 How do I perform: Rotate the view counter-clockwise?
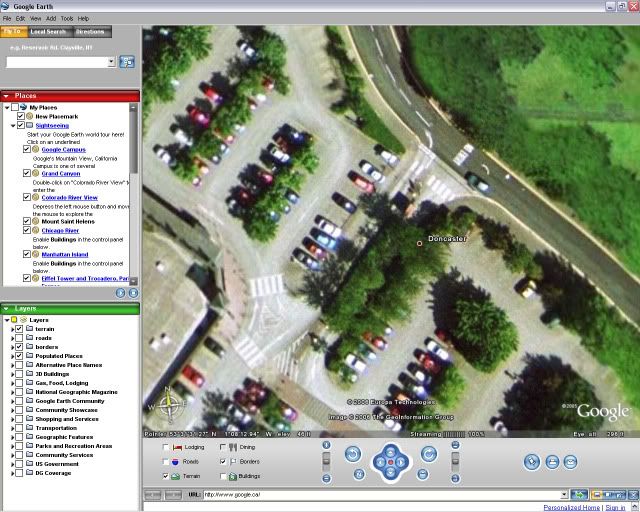353,454
